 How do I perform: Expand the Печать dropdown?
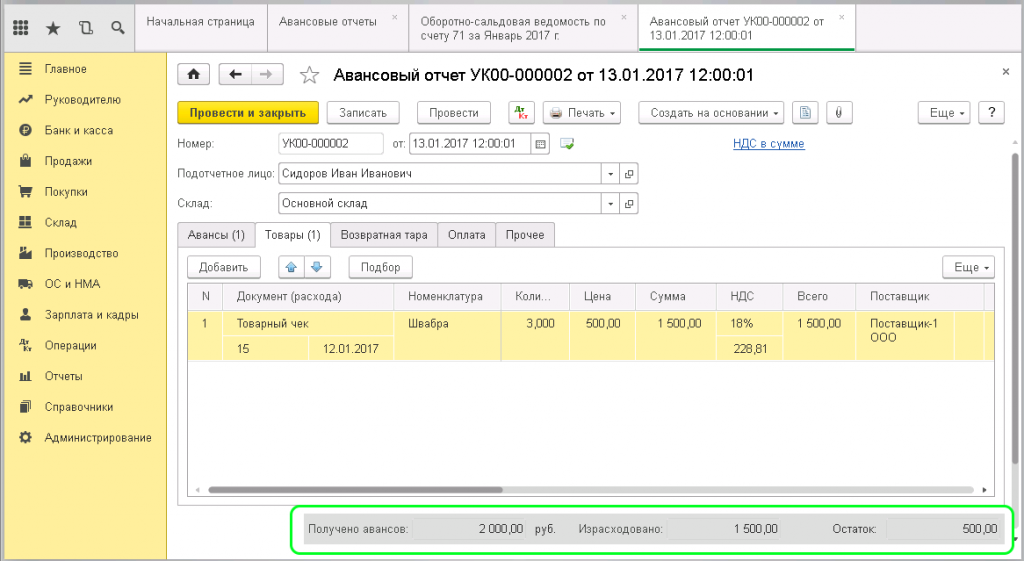[x=582, y=113]
